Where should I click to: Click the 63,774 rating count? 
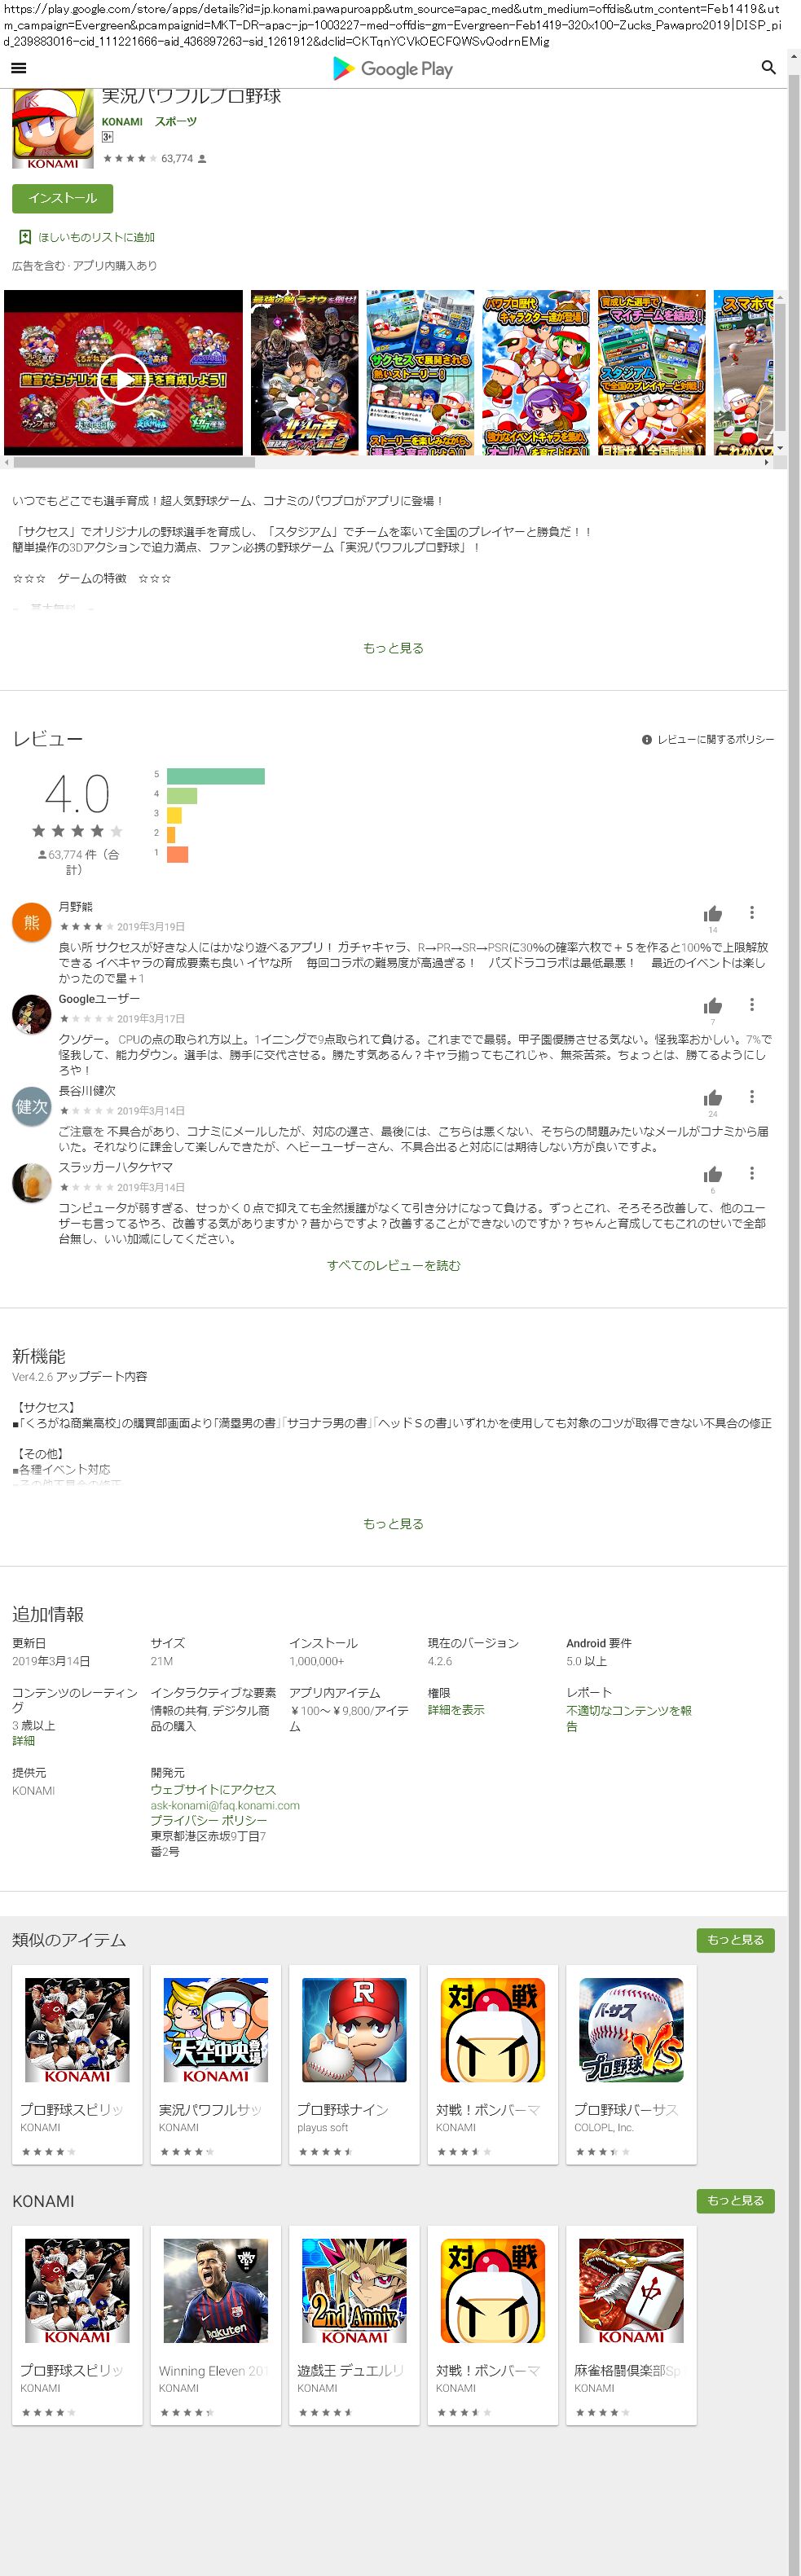click(177, 159)
